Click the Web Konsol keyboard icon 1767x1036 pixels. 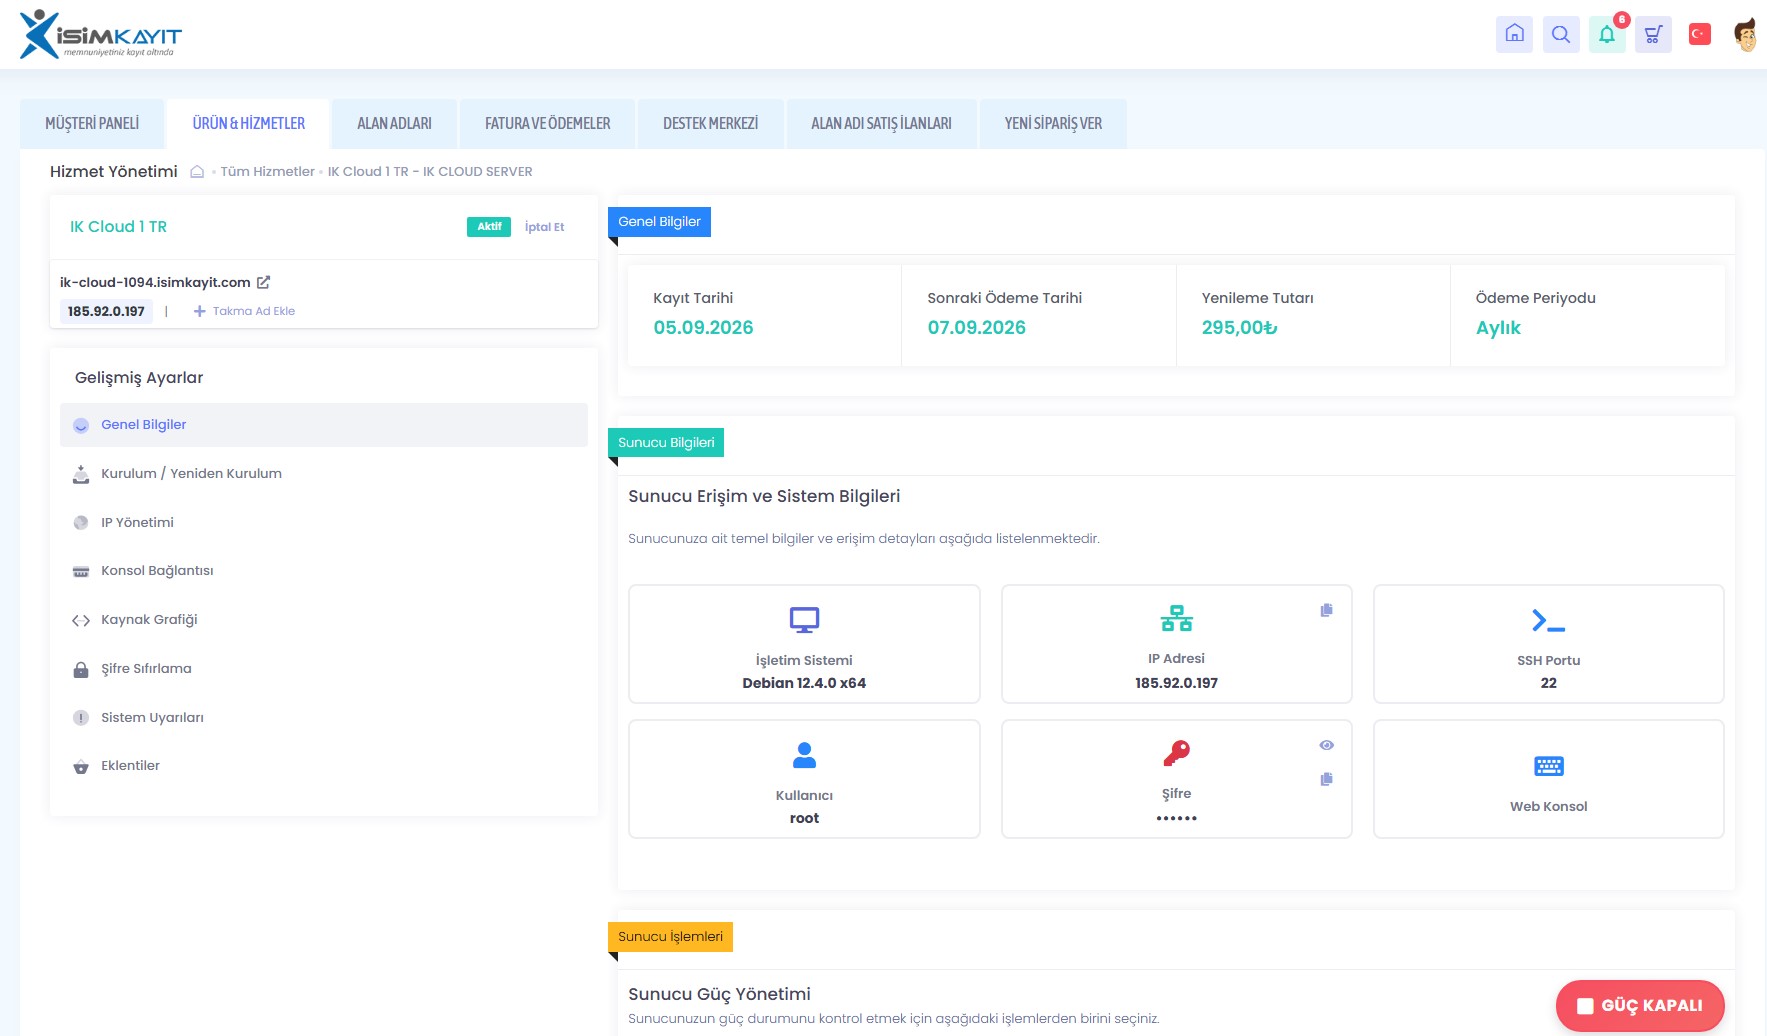tap(1548, 766)
